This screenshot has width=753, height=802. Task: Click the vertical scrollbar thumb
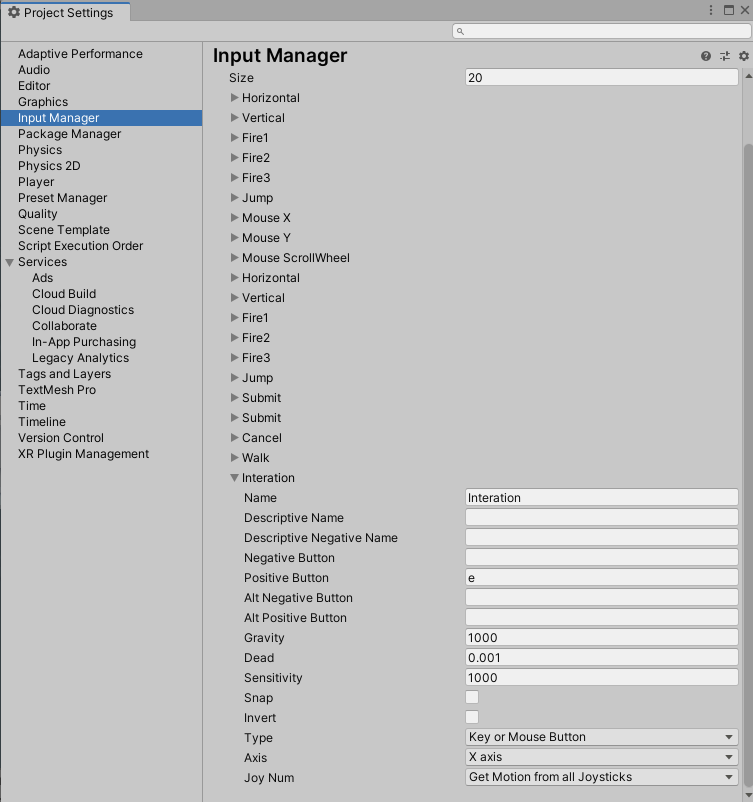click(748, 463)
